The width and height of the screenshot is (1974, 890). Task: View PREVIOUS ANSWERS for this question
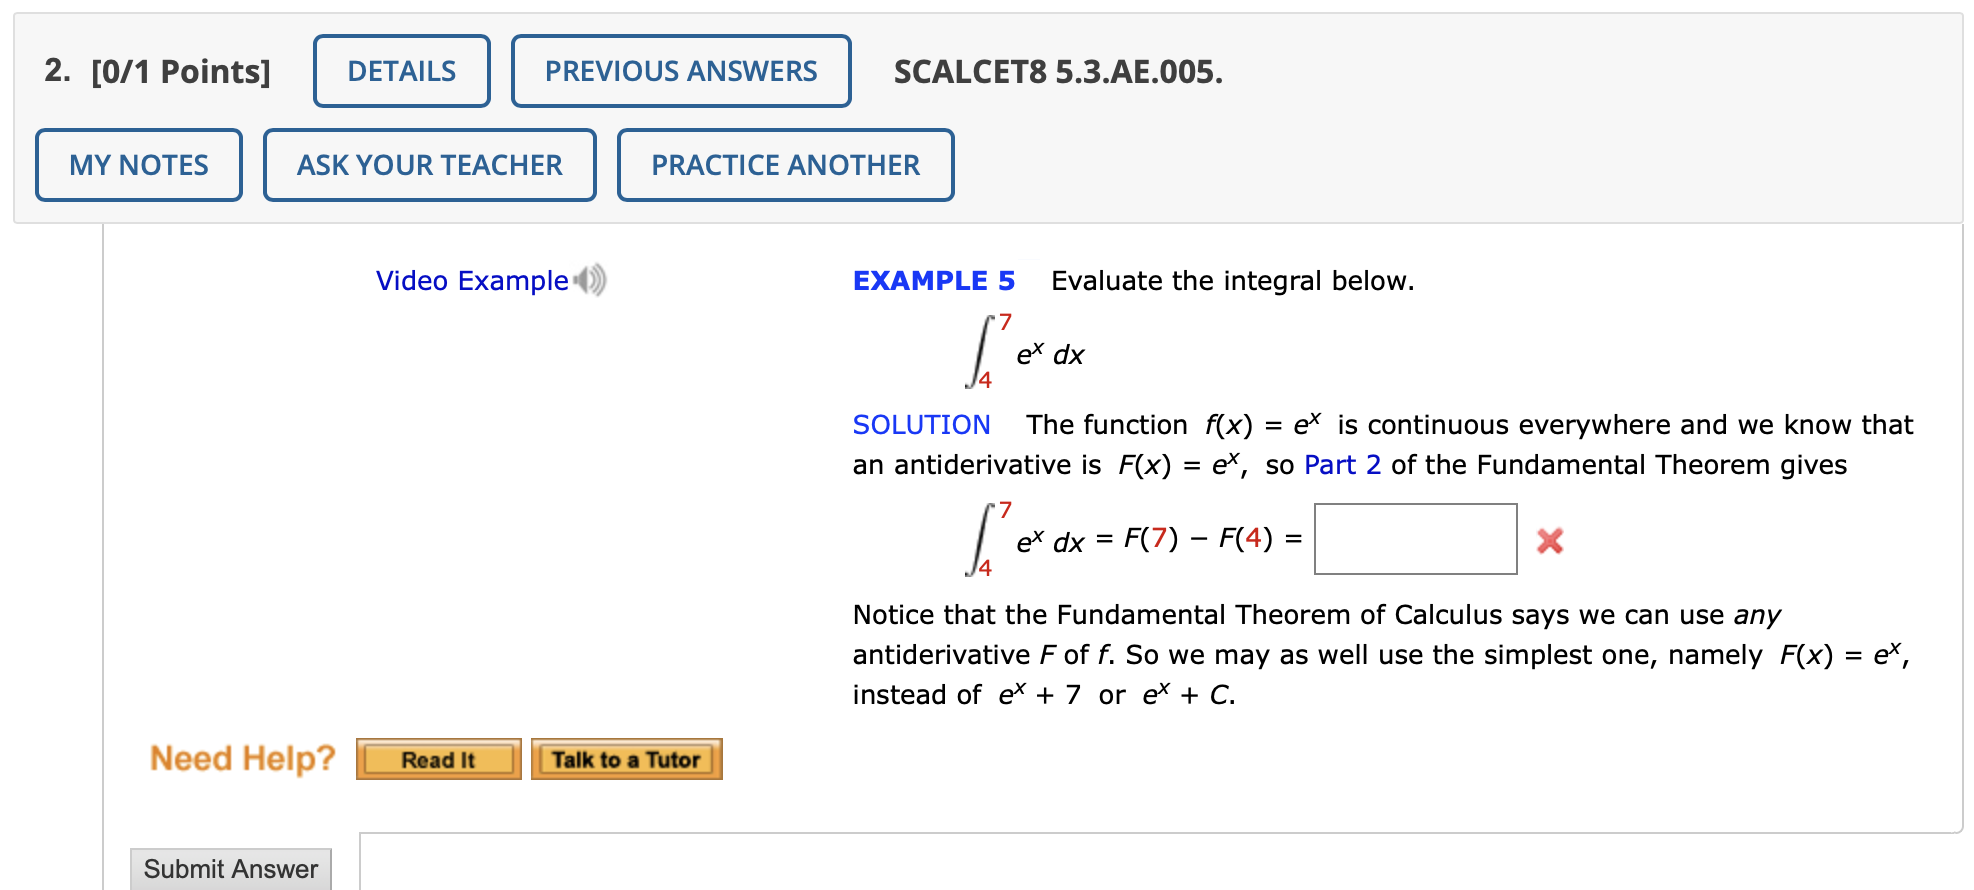[x=681, y=70]
